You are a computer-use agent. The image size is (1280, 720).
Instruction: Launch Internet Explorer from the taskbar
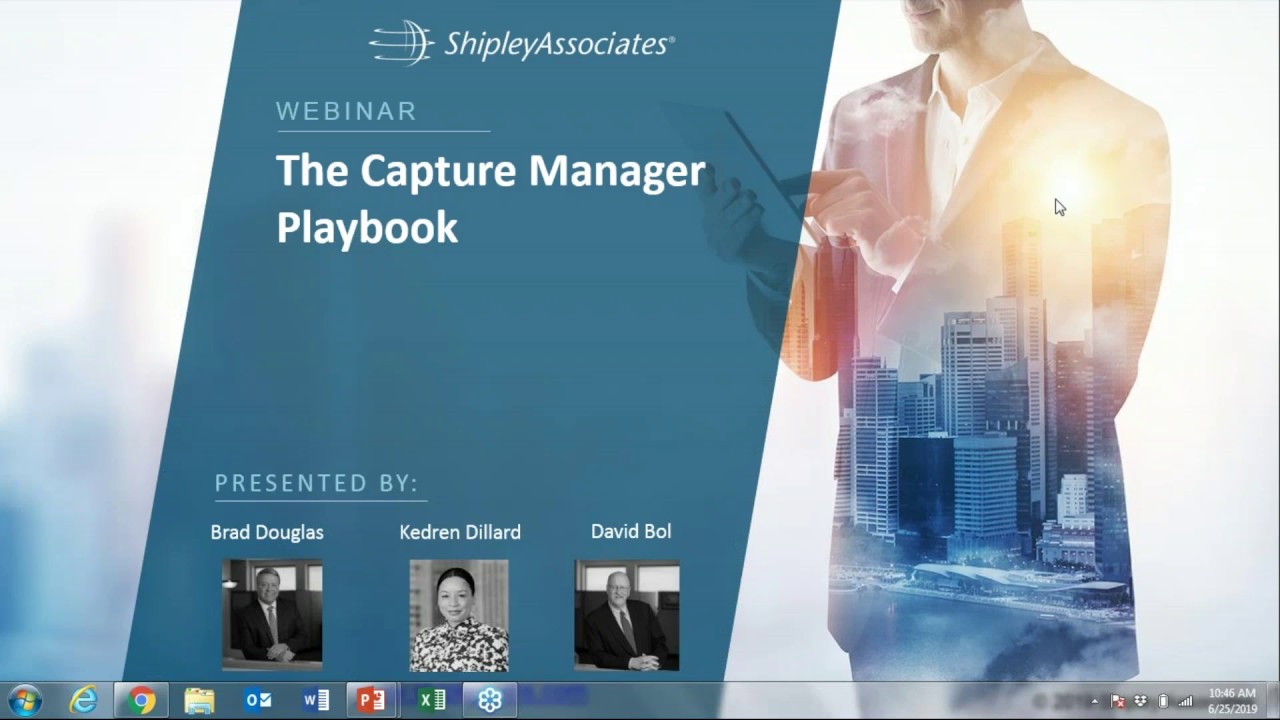click(83, 700)
